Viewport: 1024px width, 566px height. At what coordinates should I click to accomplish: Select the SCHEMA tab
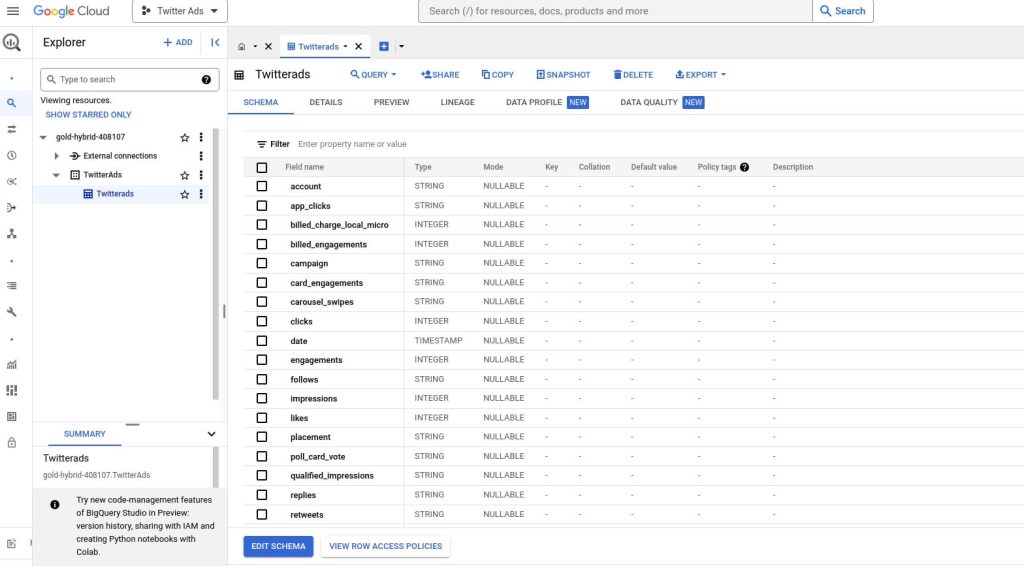[x=261, y=102]
